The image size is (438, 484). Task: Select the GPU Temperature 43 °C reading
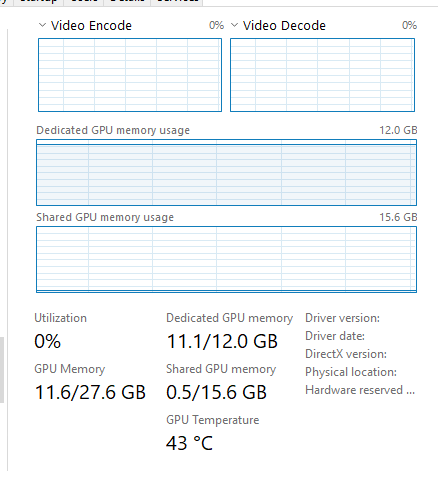click(x=189, y=443)
